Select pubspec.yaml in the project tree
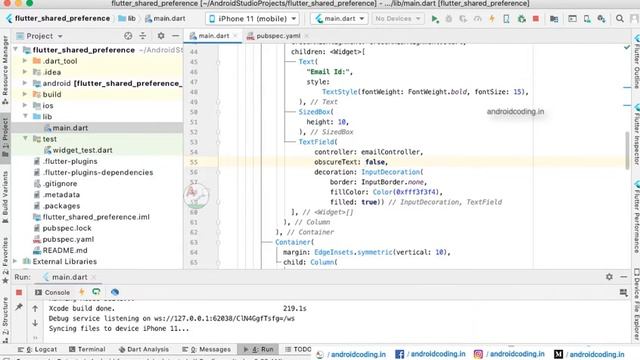This screenshot has width=640, height=360. [x=68, y=239]
